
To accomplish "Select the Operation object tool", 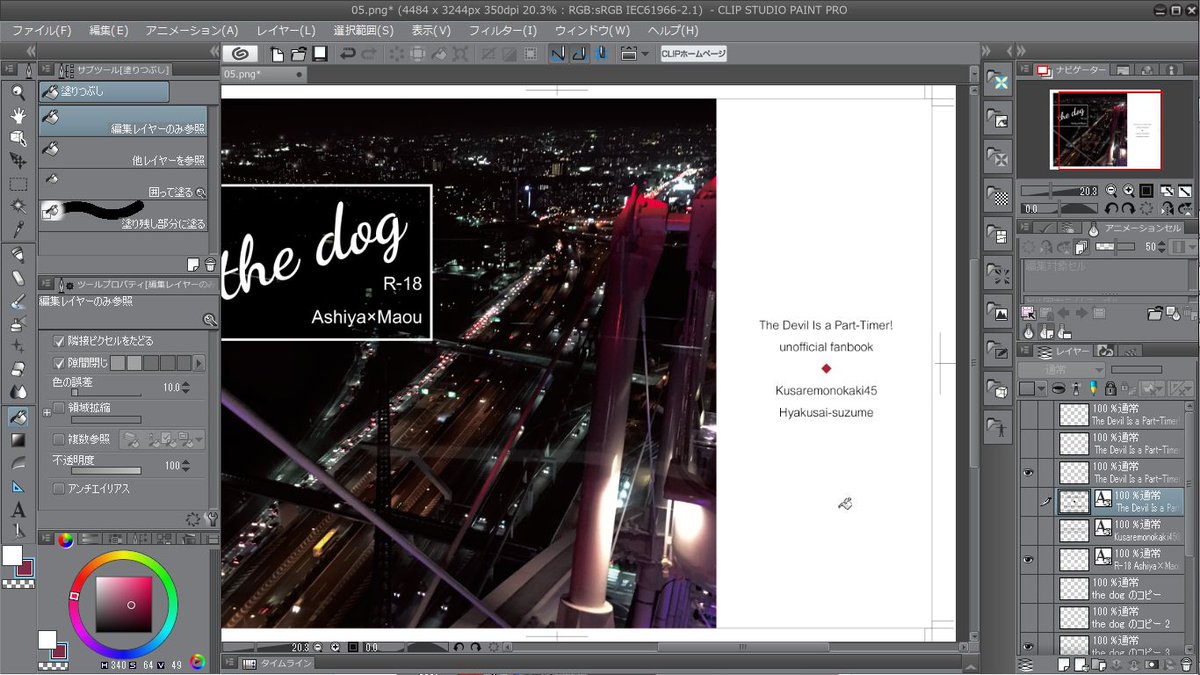I will pyautogui.click(x=18, y=137).
